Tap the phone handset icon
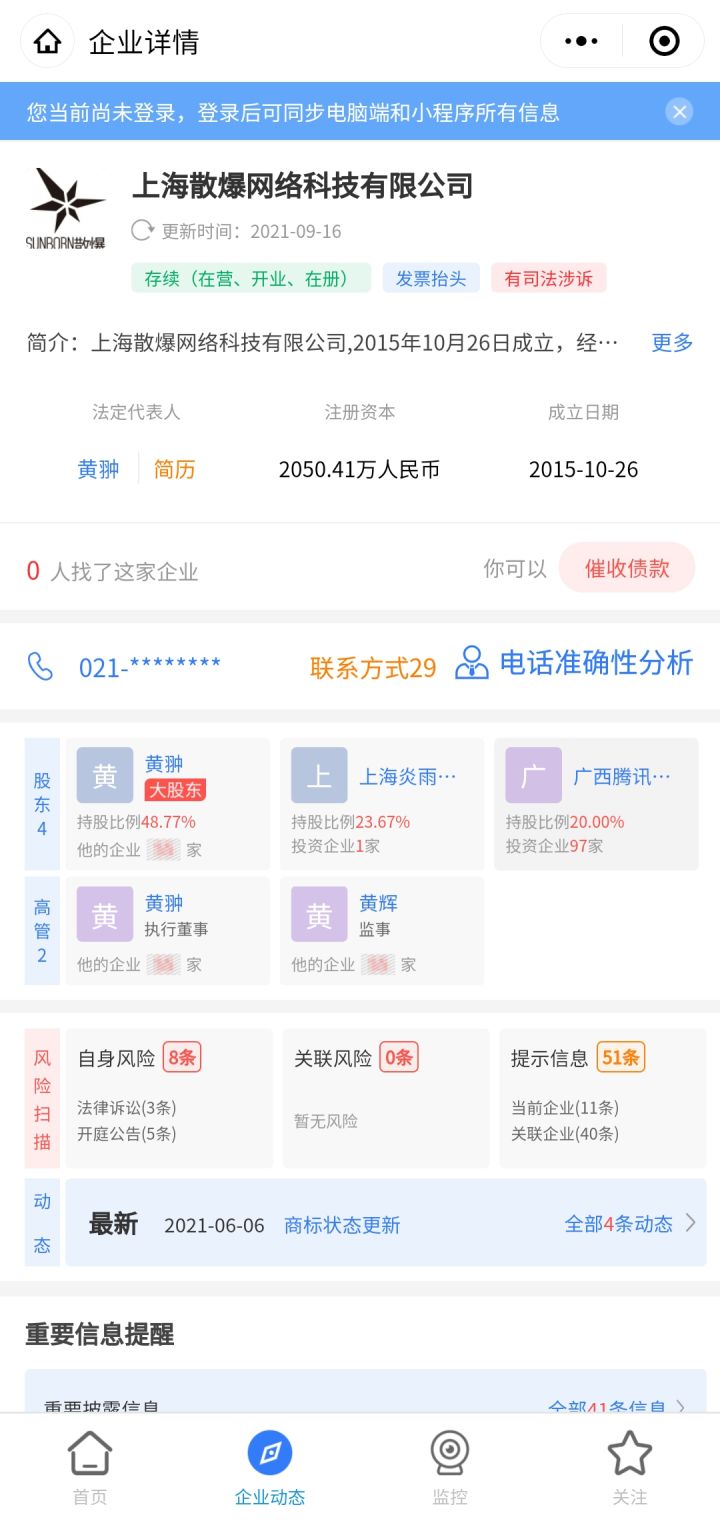 (40, 666)
